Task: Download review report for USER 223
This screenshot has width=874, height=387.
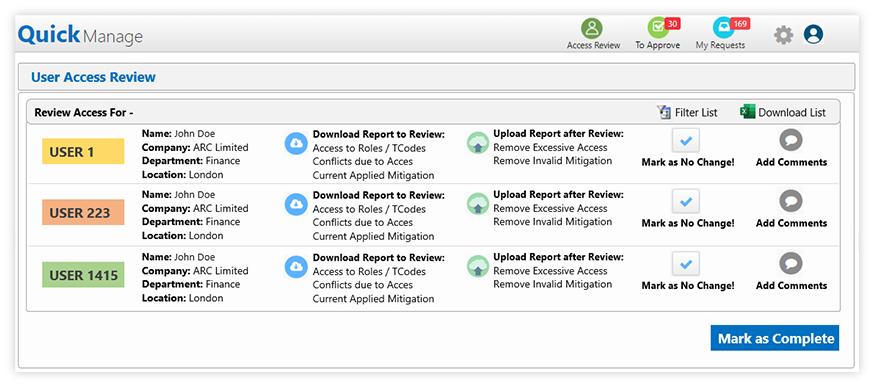Action: point(296,204)
